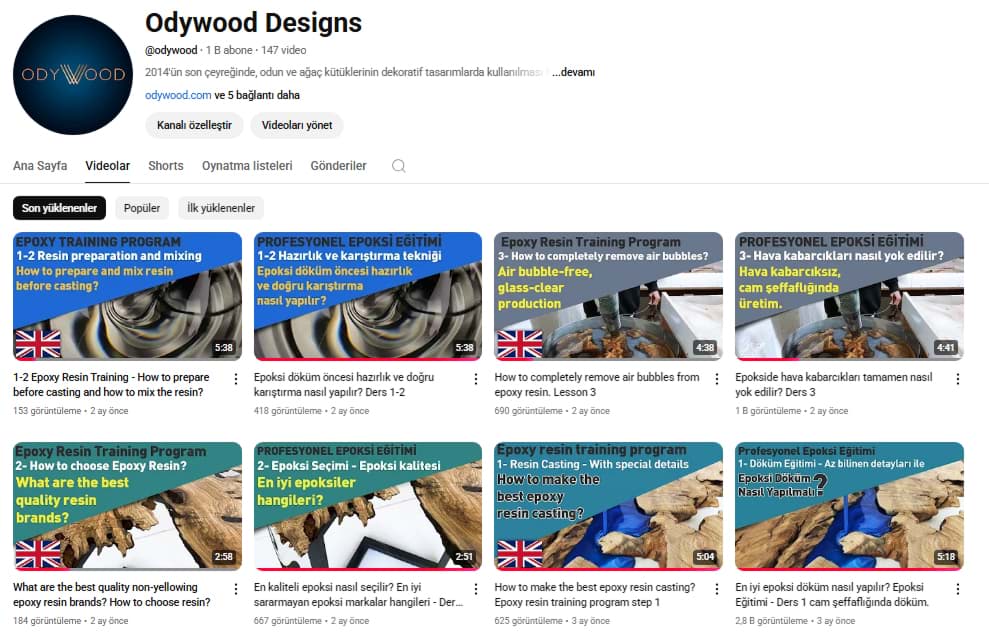Open thumbnail '3- Hava kabarcıkları nasıl yok edilir?'
989x635 pixels.
click(850, 296)
